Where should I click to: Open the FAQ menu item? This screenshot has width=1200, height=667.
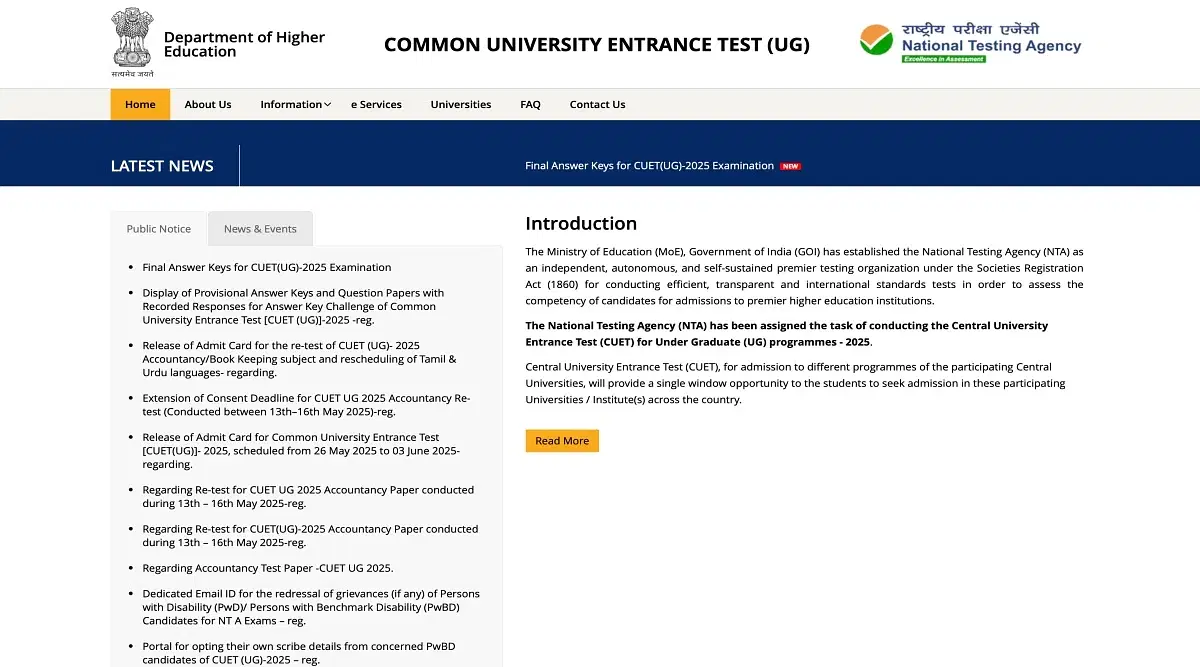[530, 104]
